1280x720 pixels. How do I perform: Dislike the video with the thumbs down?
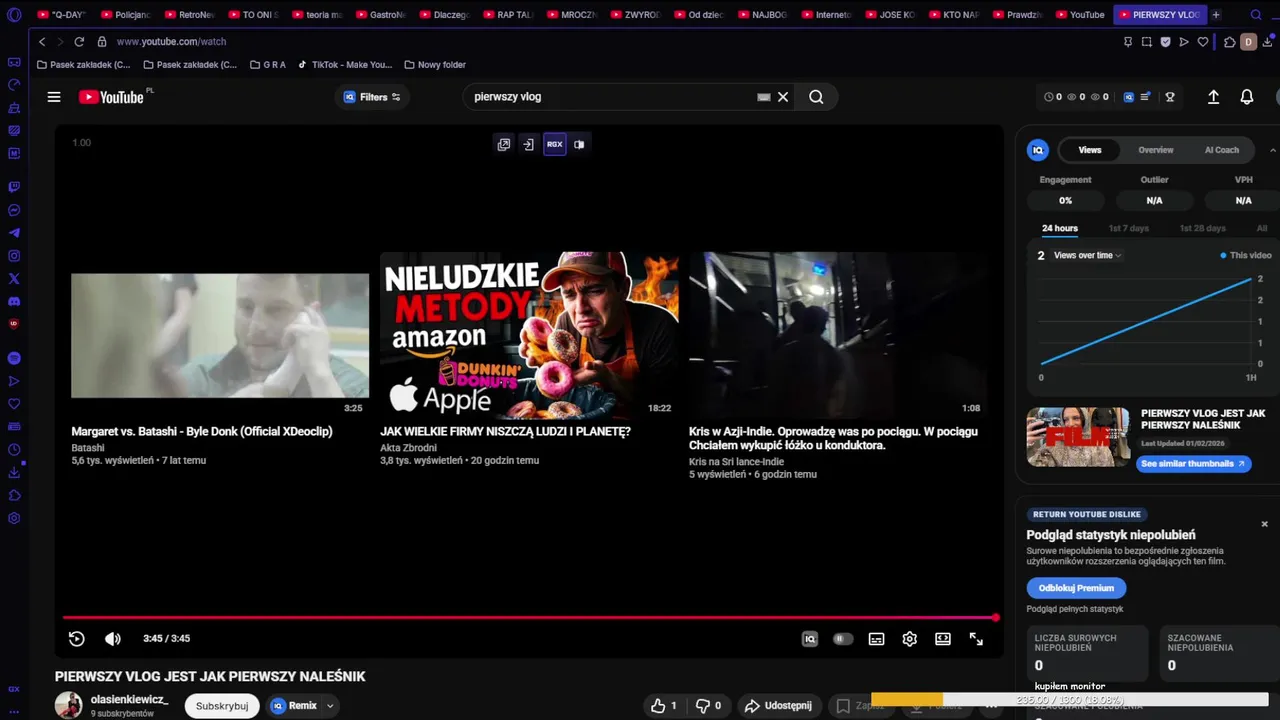click(x=708, y=706)
